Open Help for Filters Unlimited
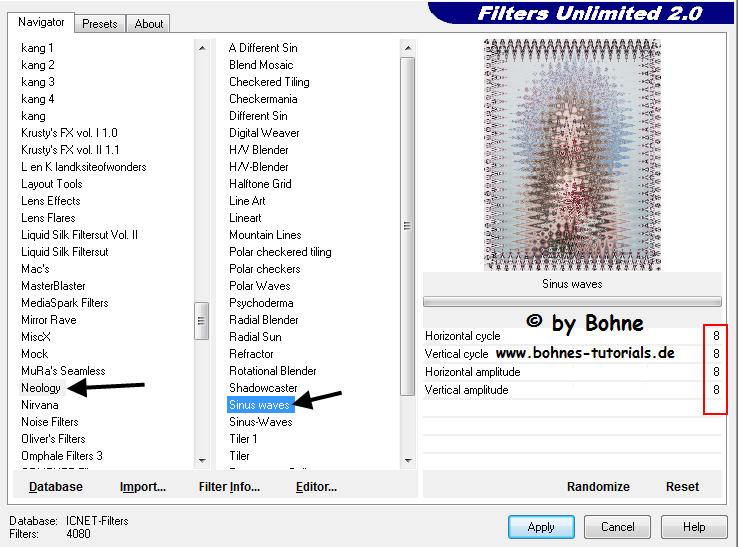Screen dimensions: 738x547 (x=694, y=527)
